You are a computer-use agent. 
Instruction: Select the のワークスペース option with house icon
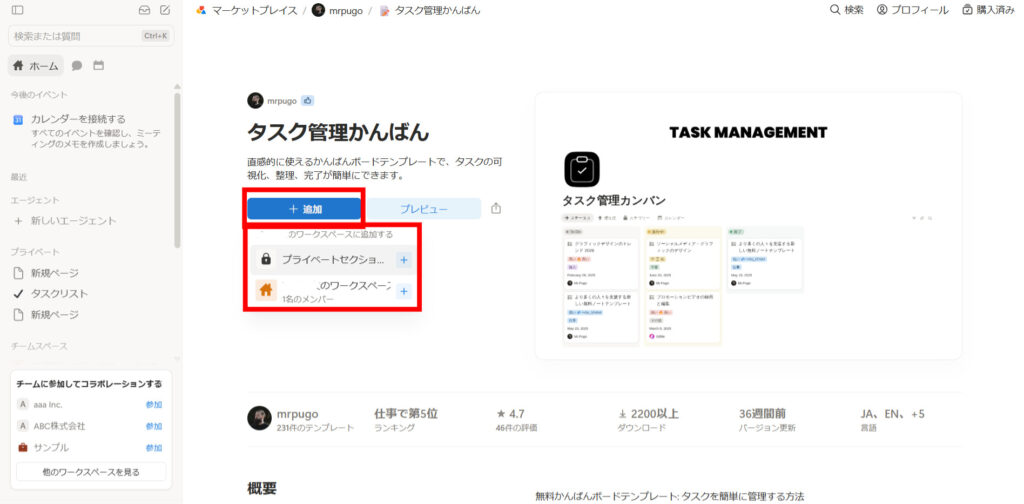pos(333,291)
